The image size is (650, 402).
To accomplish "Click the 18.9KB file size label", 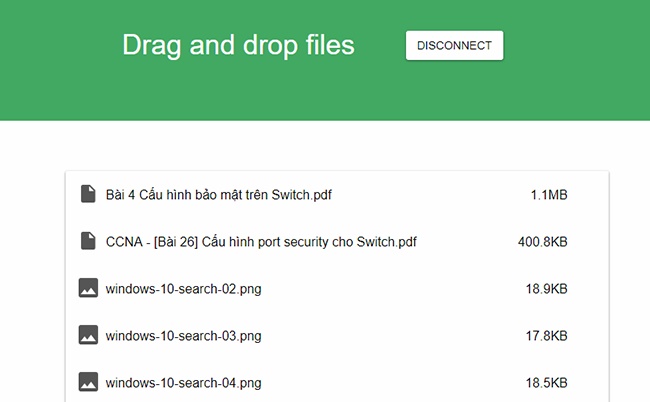I will 546,289.
